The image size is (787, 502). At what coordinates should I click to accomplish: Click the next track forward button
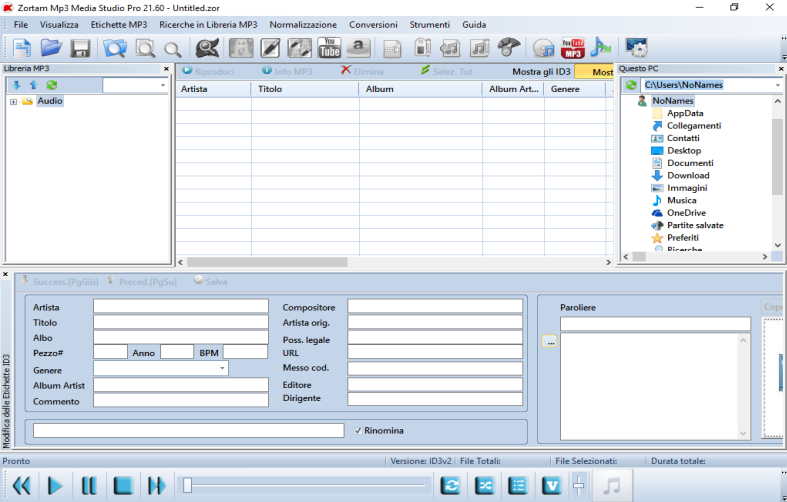(157, 485)
